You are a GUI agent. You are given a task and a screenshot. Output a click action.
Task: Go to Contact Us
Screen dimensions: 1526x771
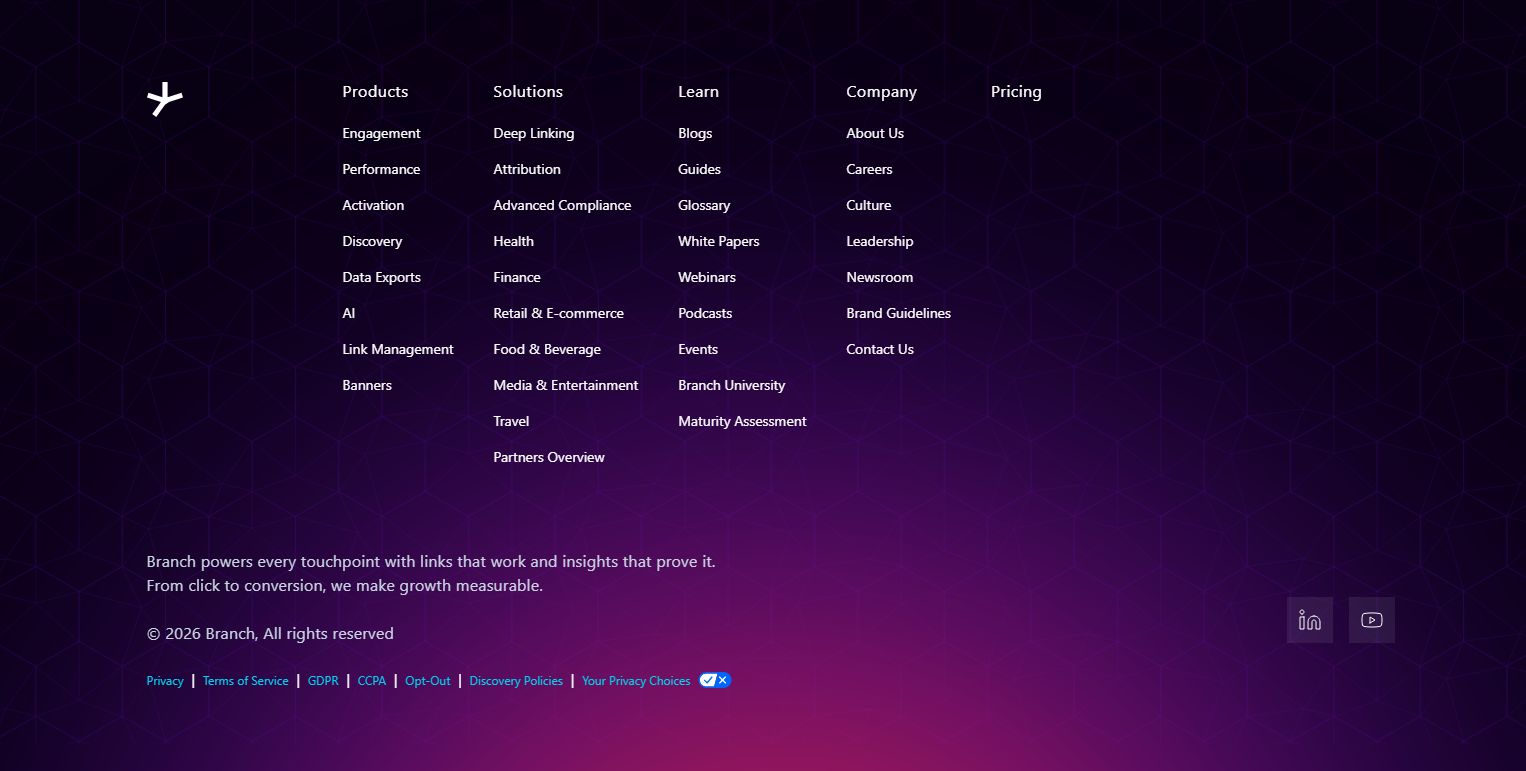coord(880,349)
